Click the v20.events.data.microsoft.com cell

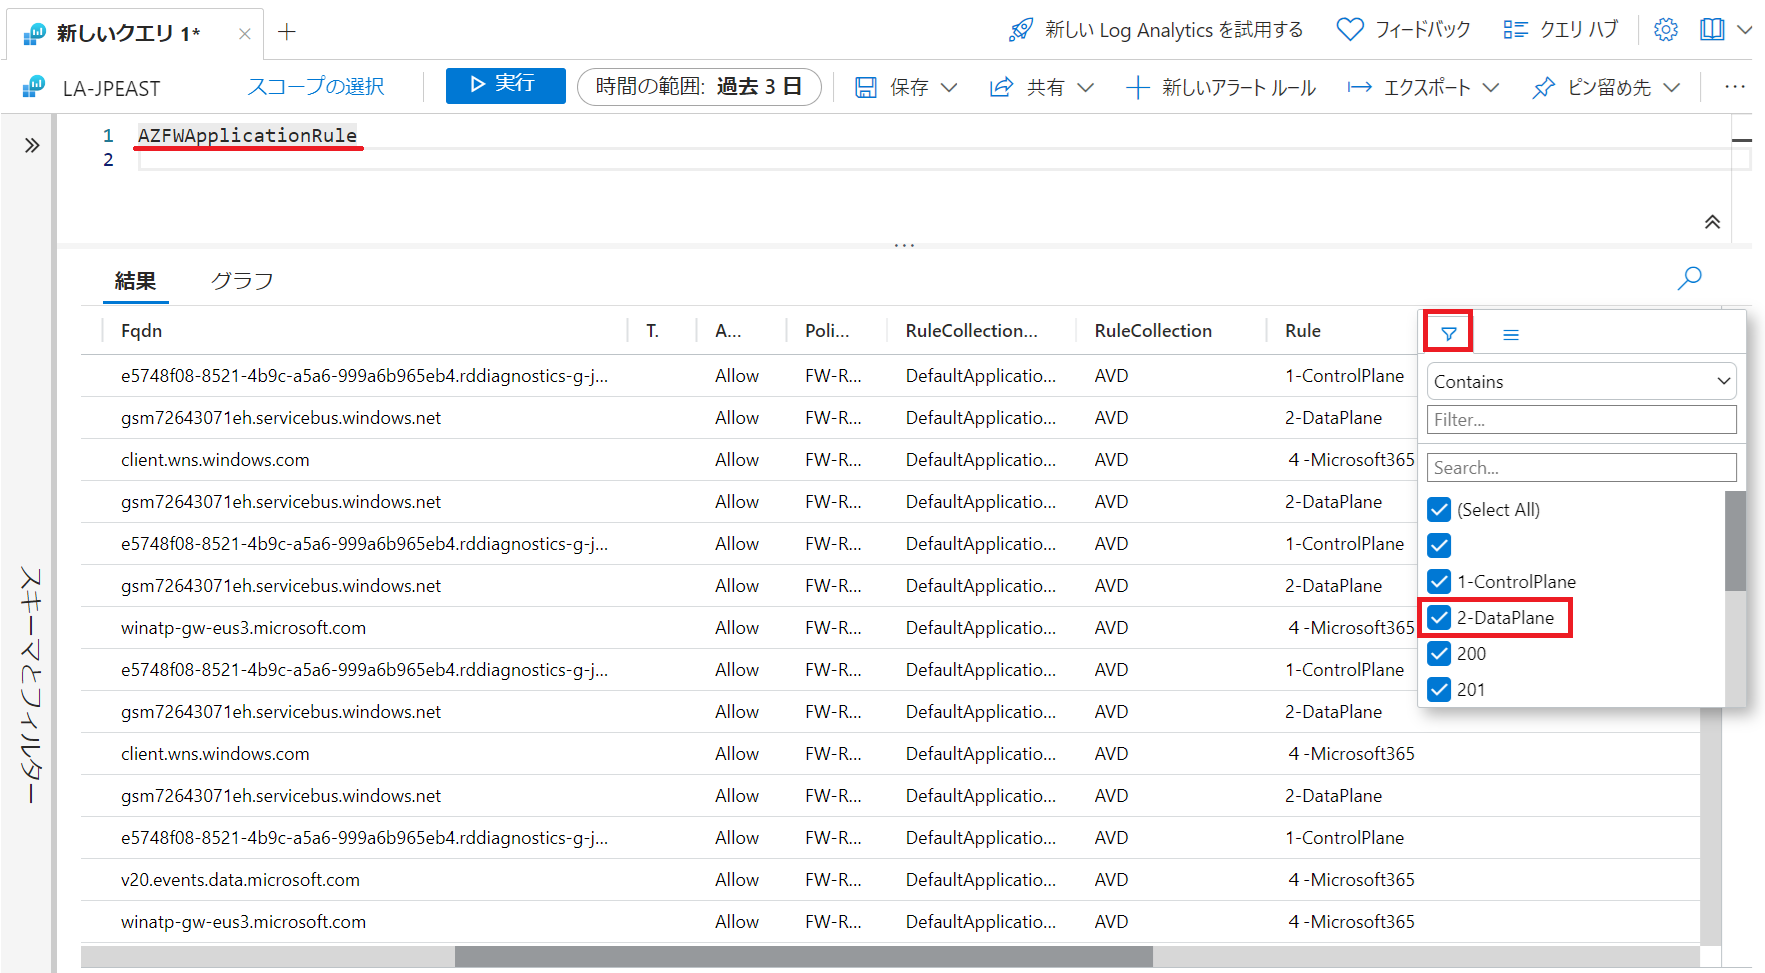240,880
